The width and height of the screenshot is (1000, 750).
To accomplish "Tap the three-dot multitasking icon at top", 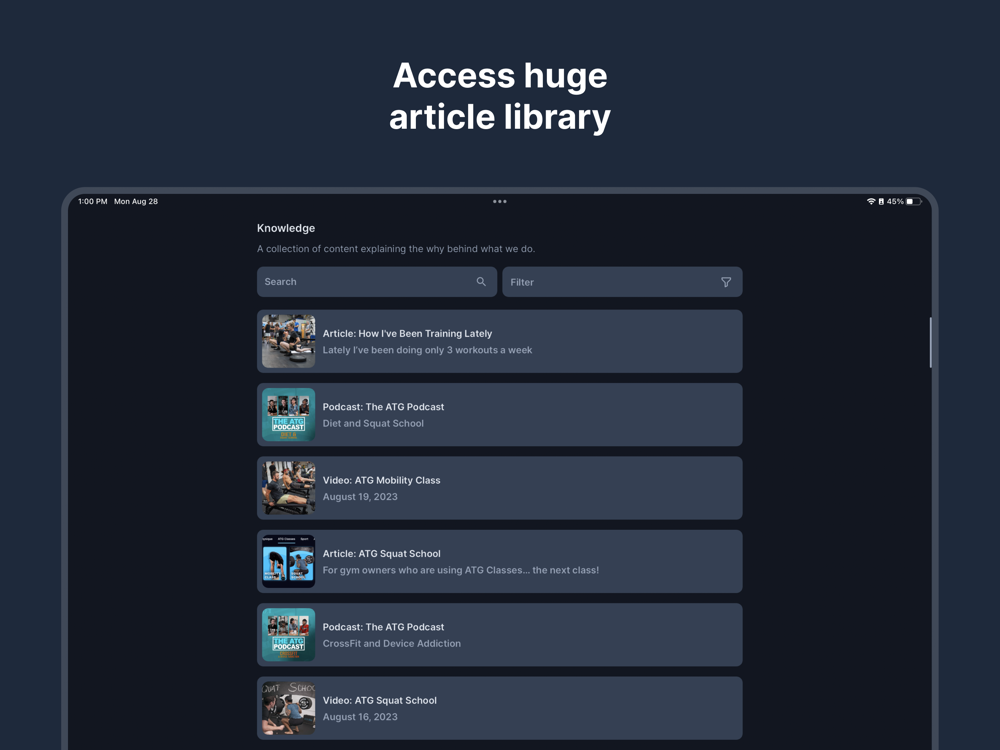I will [499, 202].
